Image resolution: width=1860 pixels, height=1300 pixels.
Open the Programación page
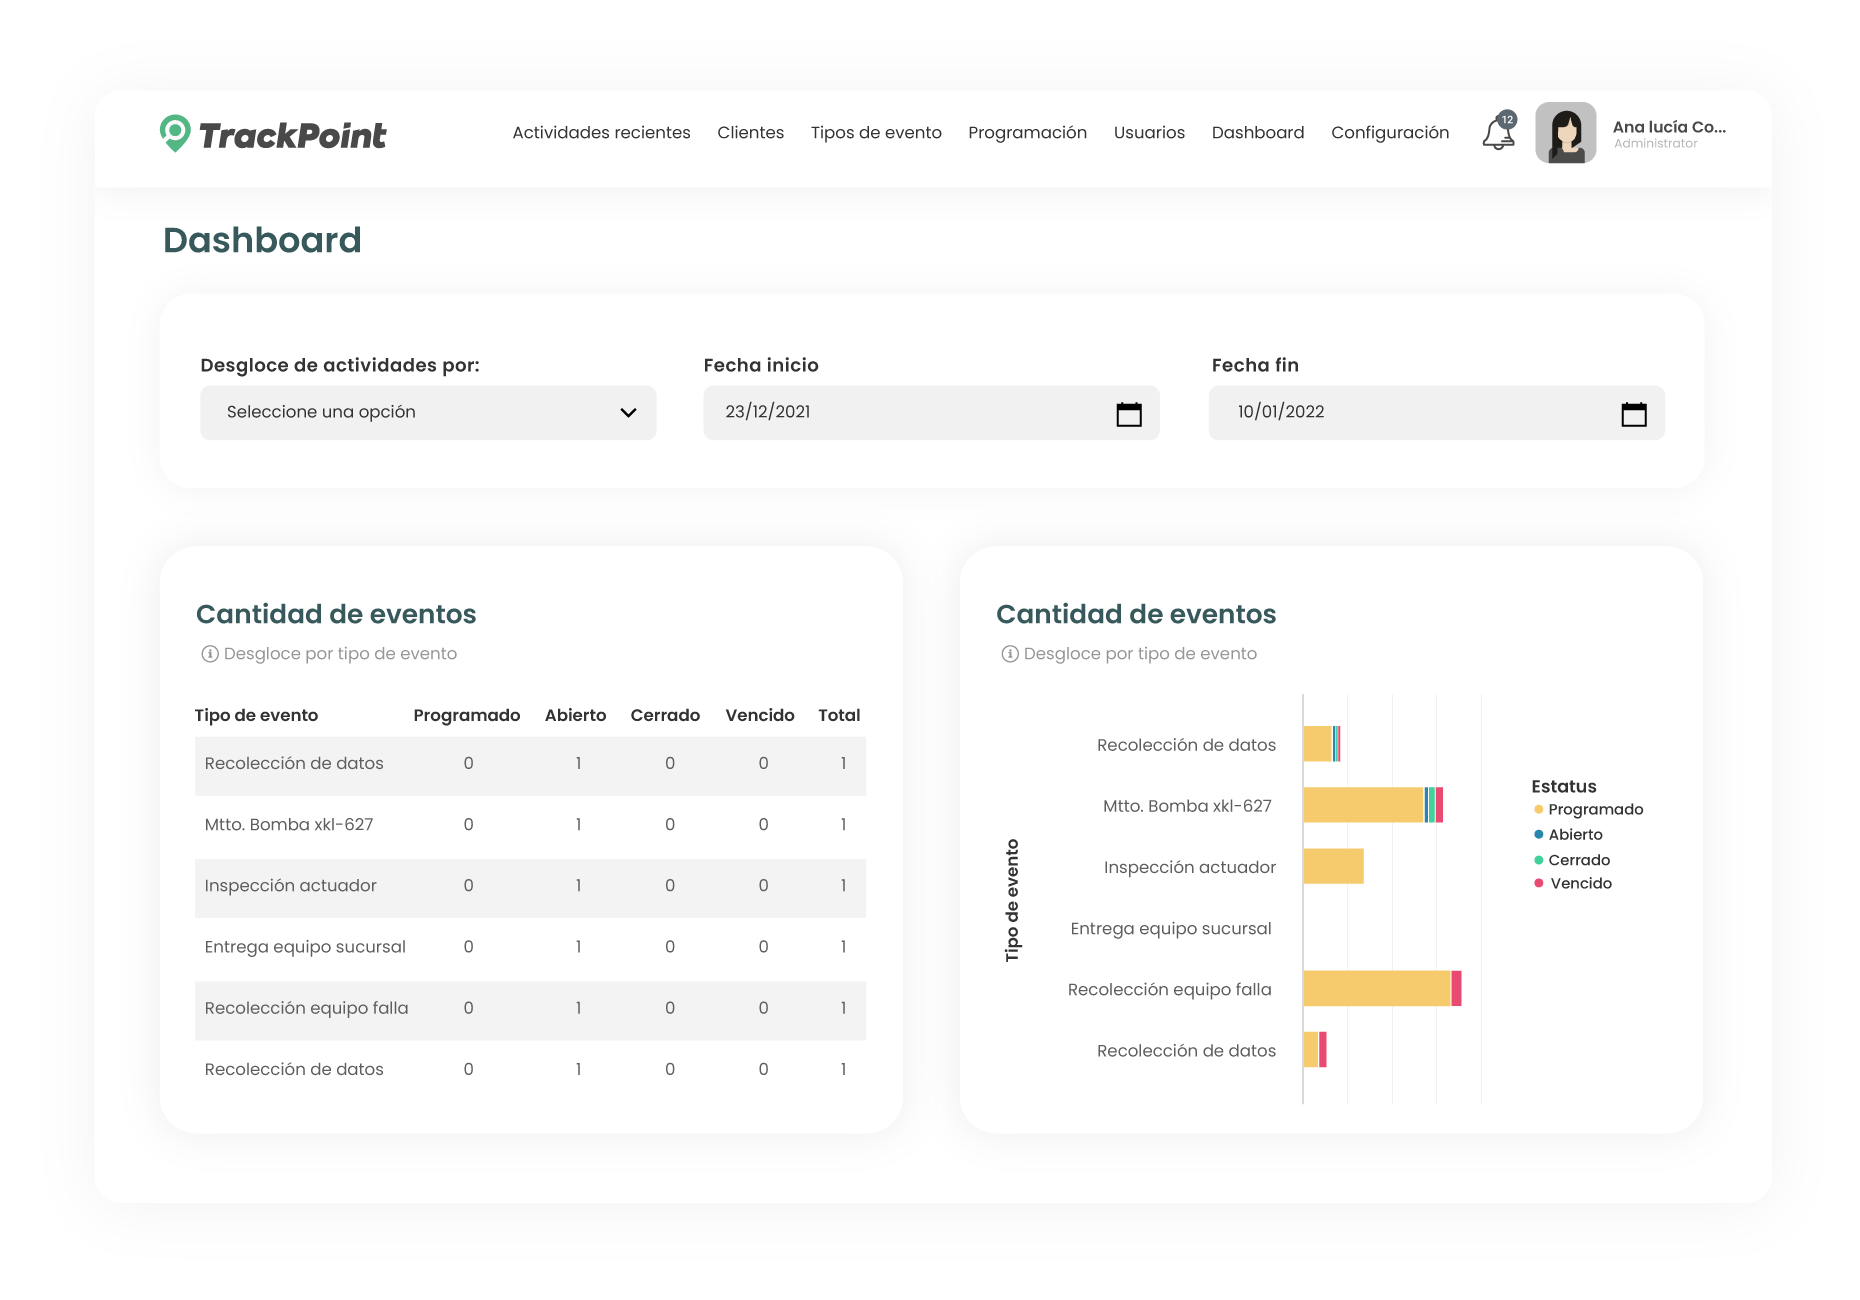(1027, 133)
